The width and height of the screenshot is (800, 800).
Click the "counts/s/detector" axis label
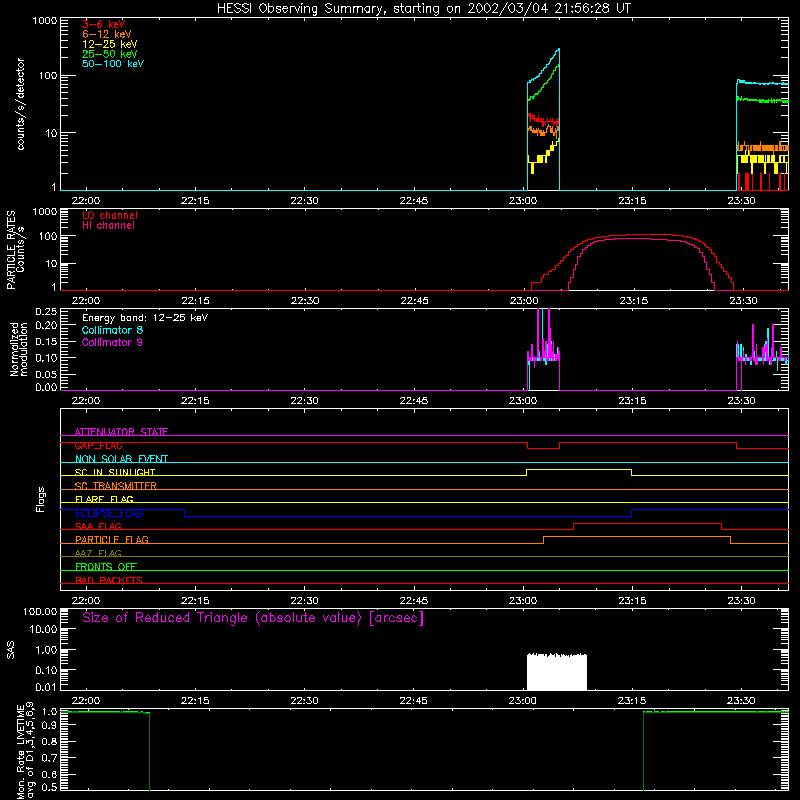pos(20,104)
